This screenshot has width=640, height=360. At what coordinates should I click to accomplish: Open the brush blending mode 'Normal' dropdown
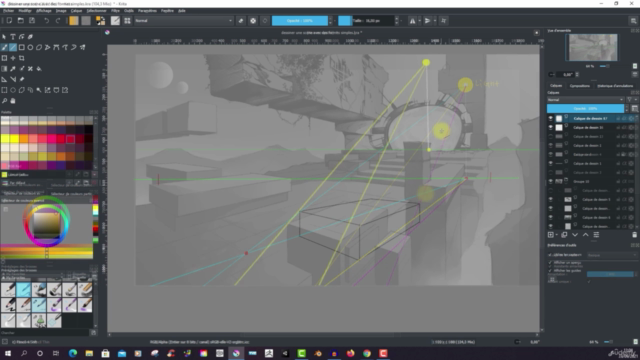pos(184,20)
